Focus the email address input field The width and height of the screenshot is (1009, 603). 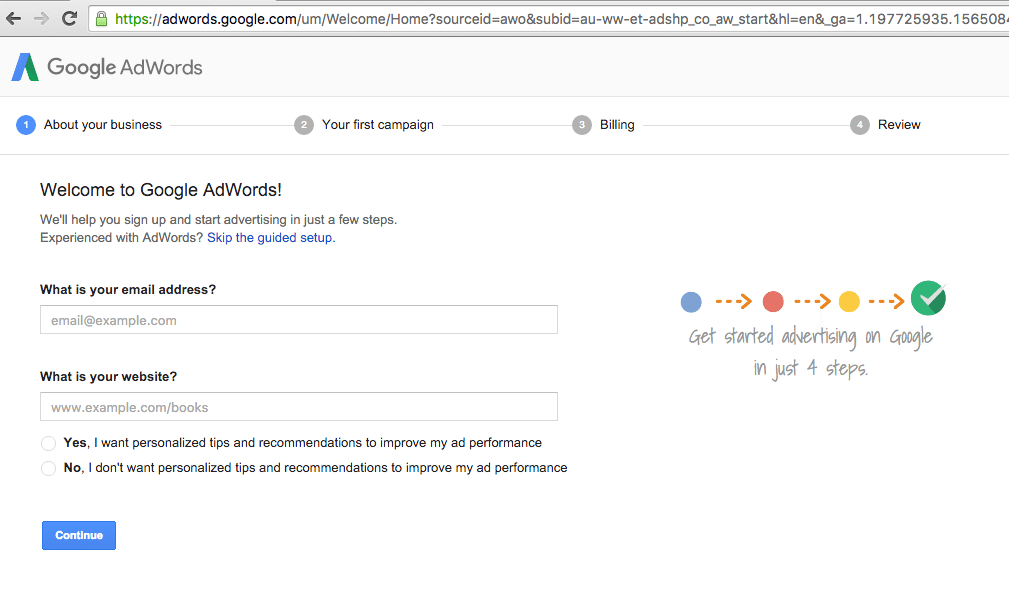click(298, 320)
